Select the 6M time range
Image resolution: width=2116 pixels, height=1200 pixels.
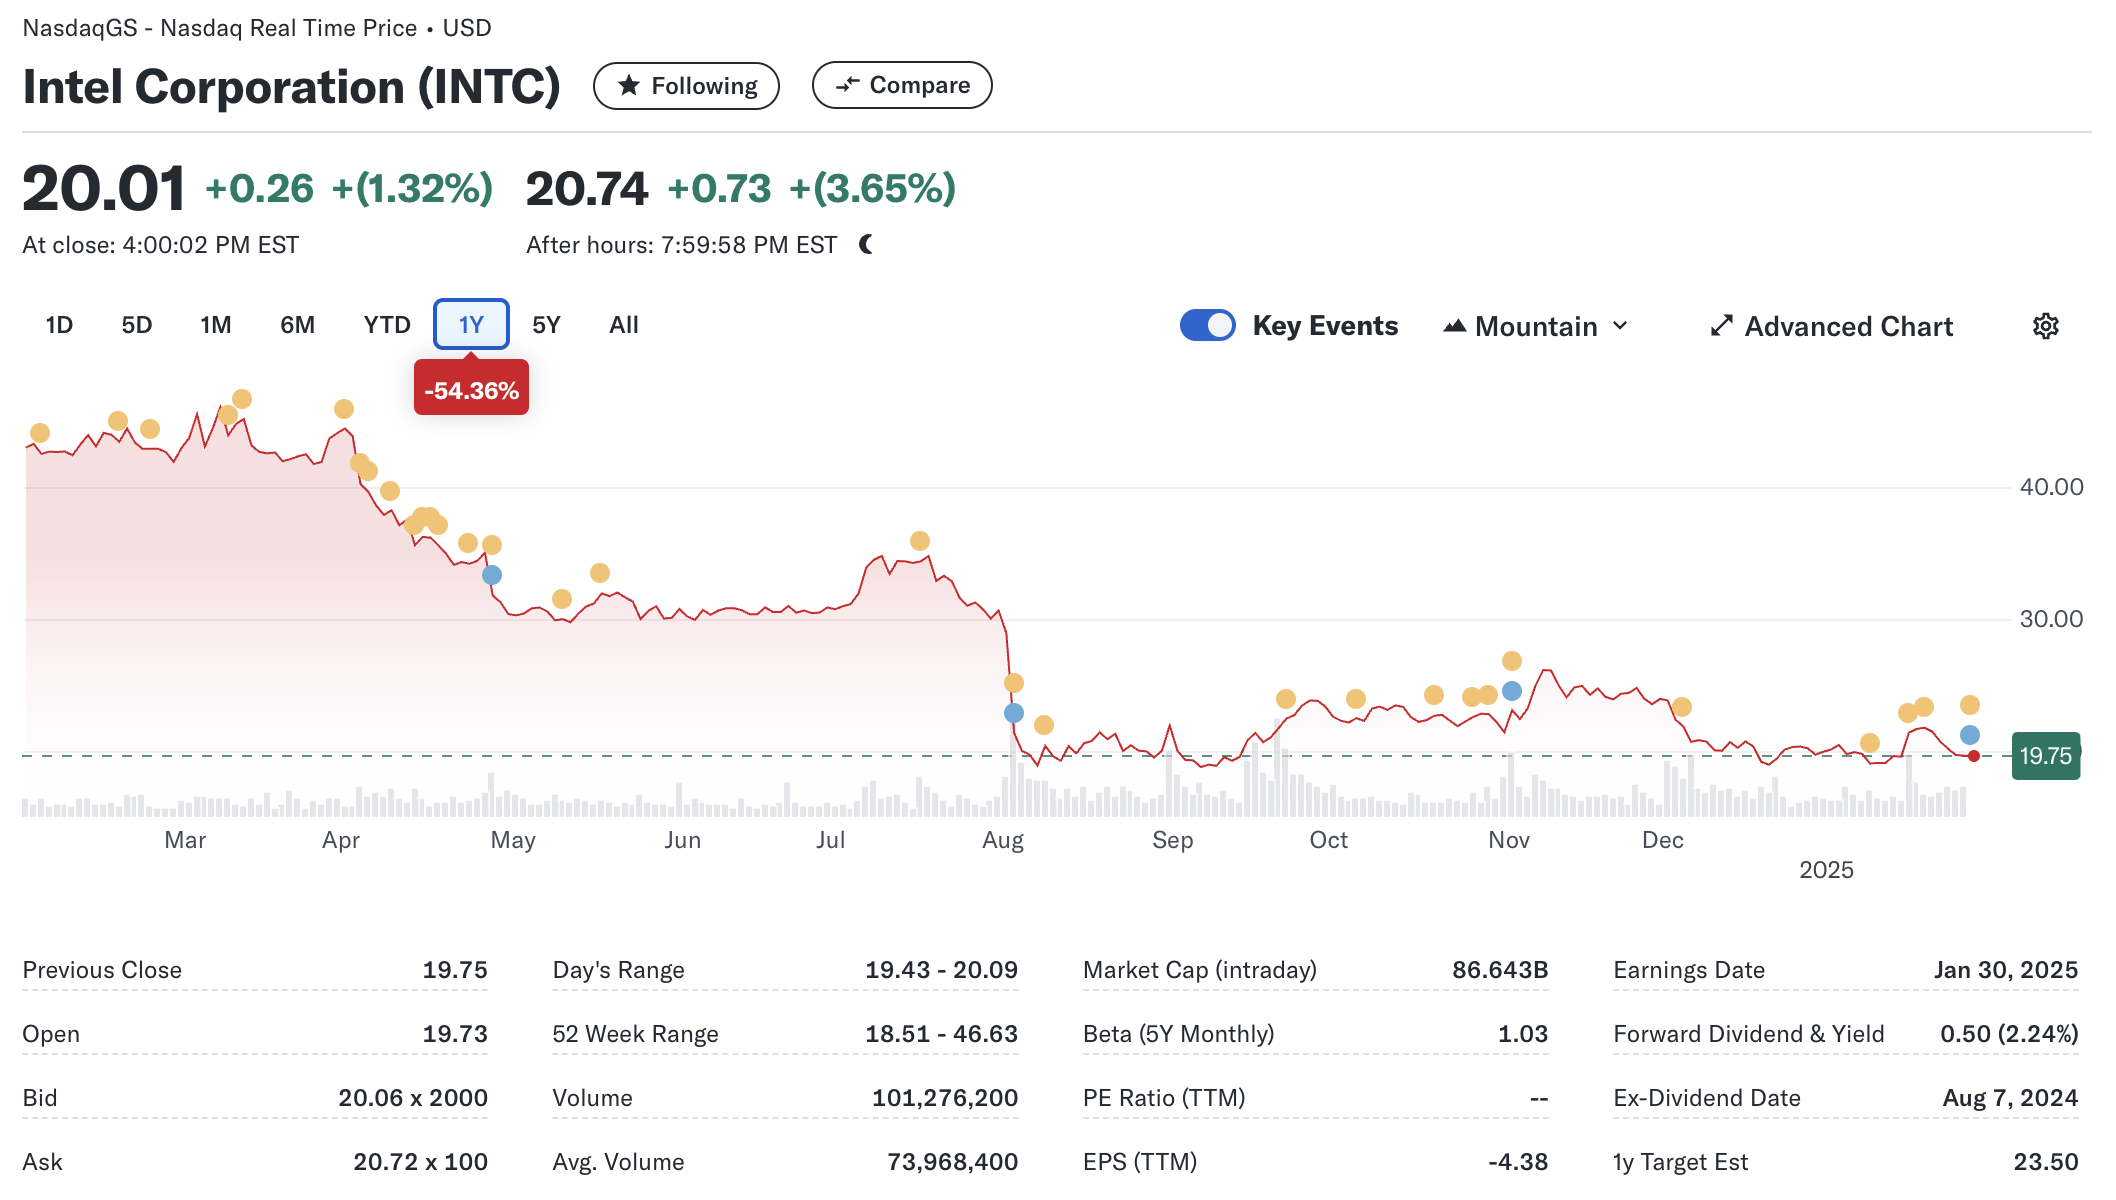[297, 325]
